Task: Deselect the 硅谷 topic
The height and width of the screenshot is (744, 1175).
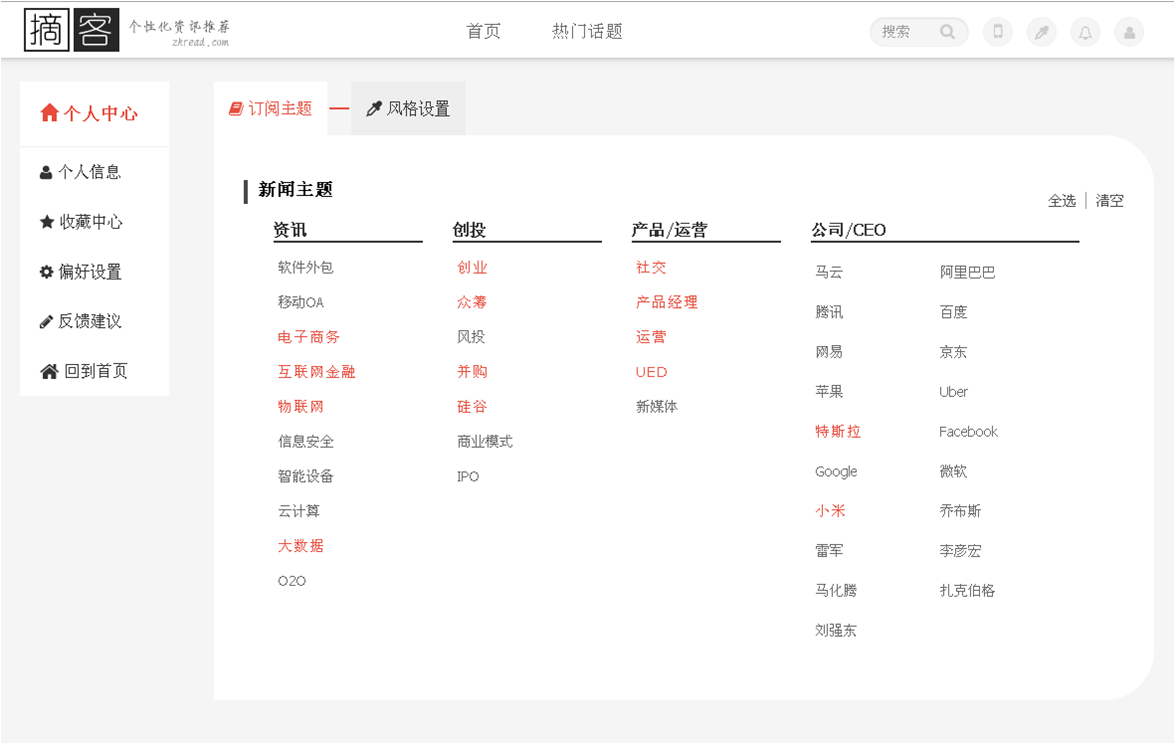Action: coord(472,407)
